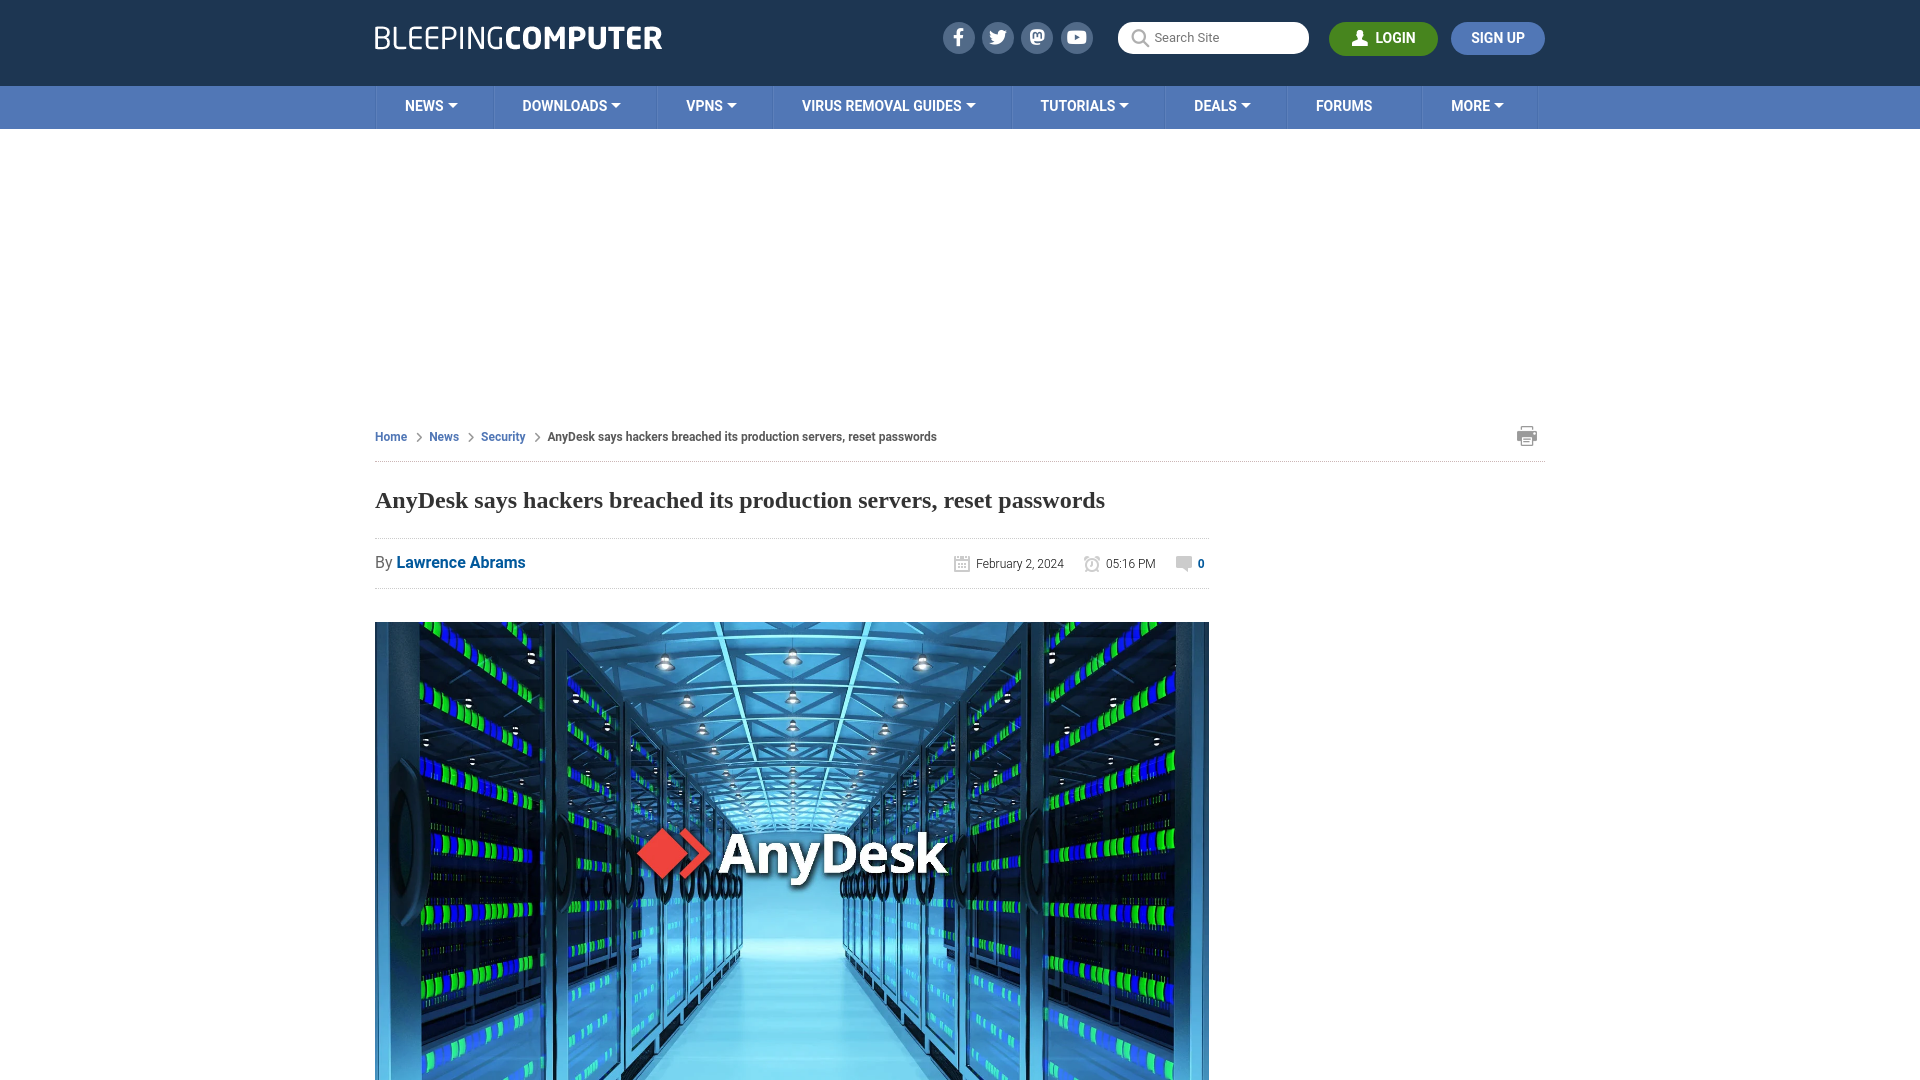Click the Security breadcrumb link

tap(502, 436)
